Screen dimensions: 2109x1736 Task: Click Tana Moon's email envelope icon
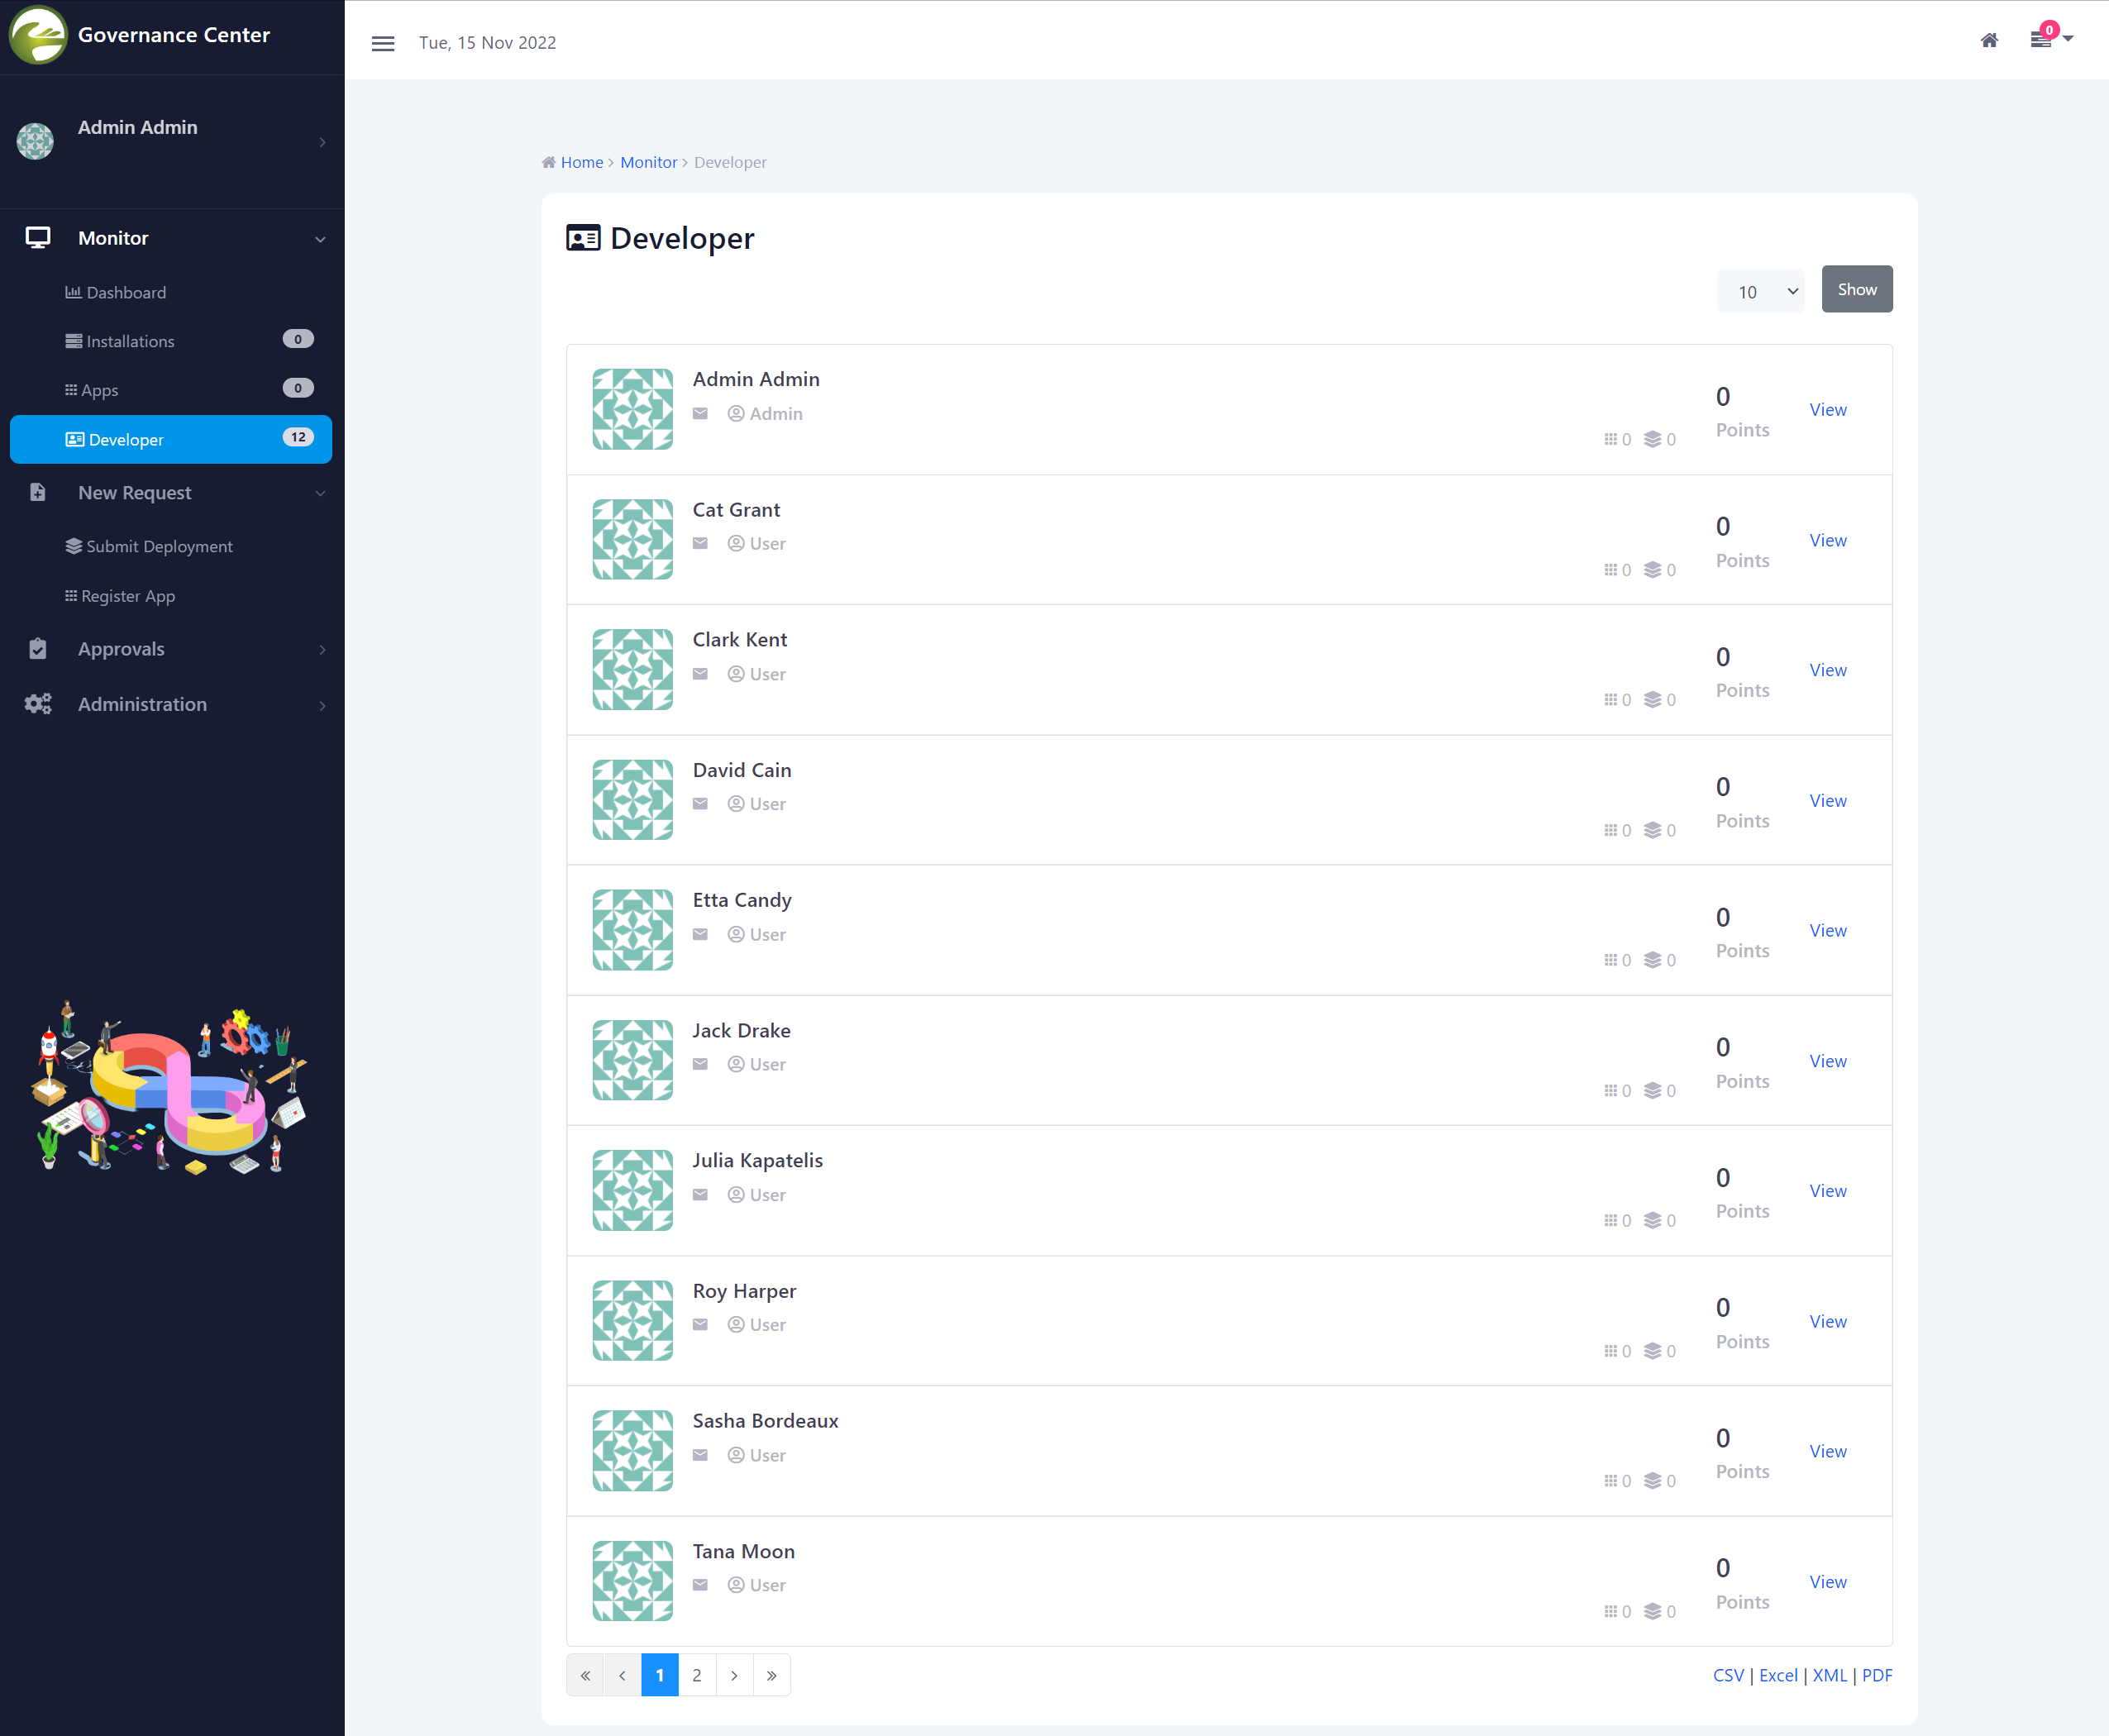click(x=700, y=1585)
